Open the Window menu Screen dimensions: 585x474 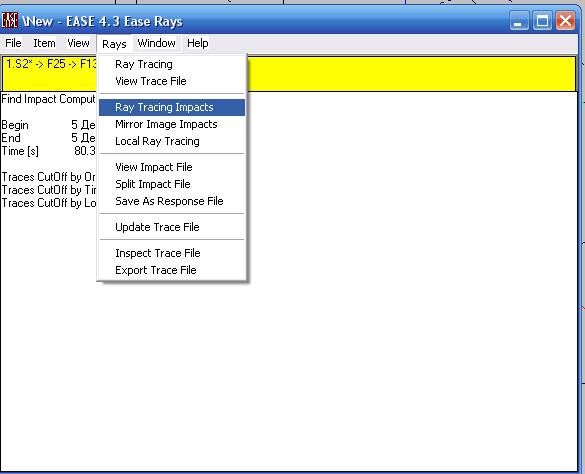156,43
